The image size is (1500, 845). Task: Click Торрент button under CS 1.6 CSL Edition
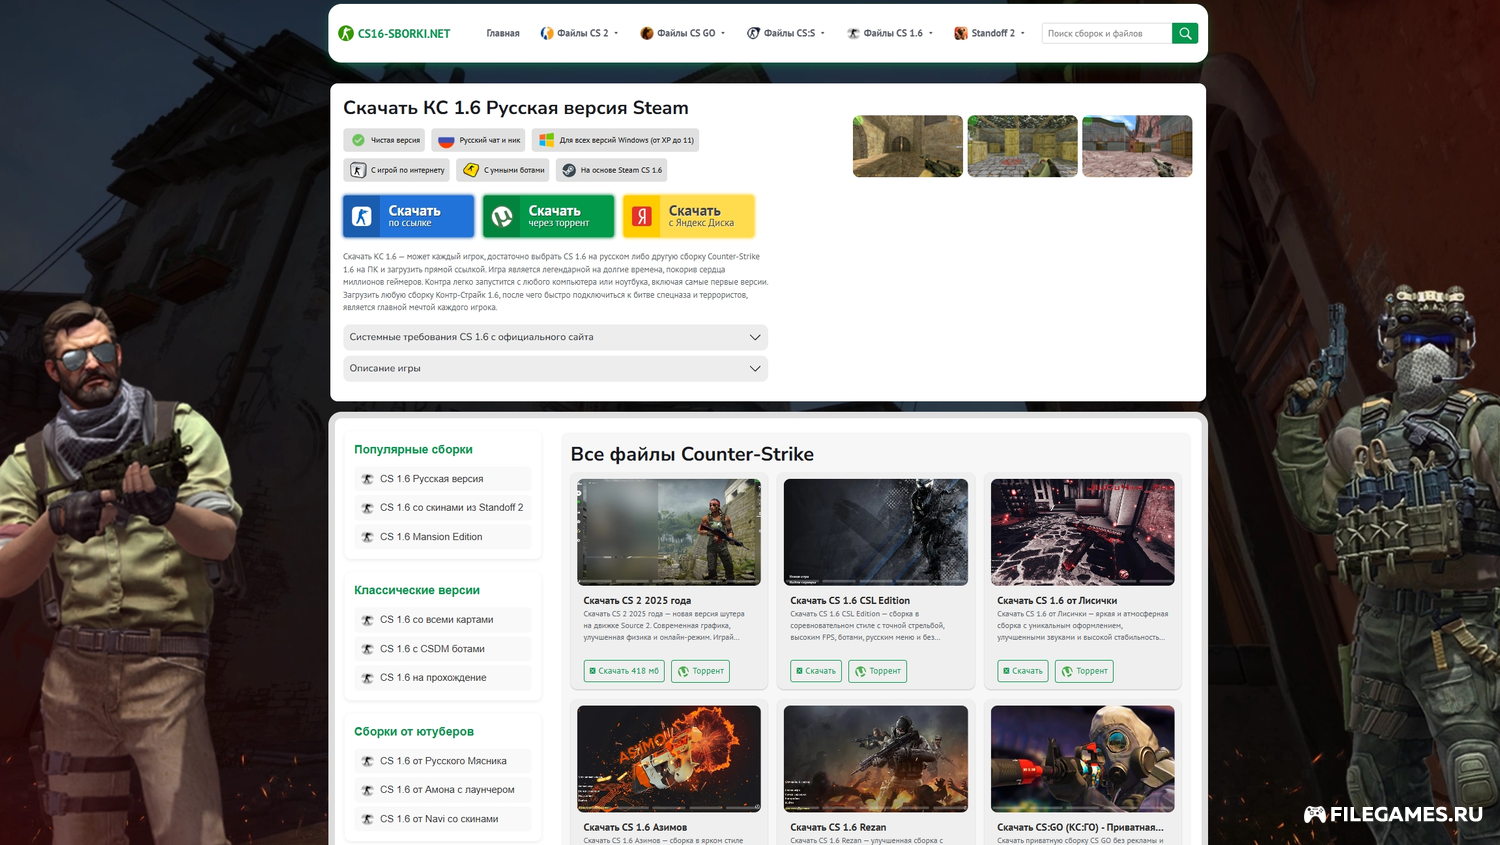(877, 671)
